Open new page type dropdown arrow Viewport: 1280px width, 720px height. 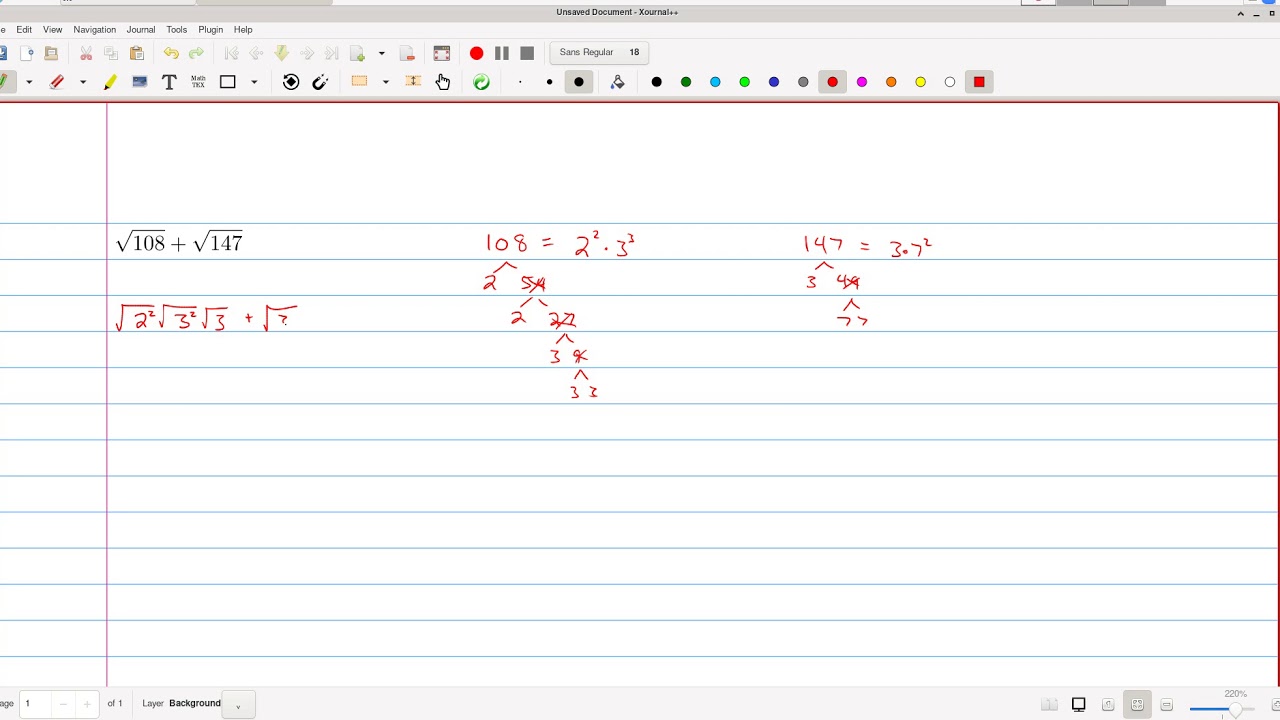tap(381, 53)
